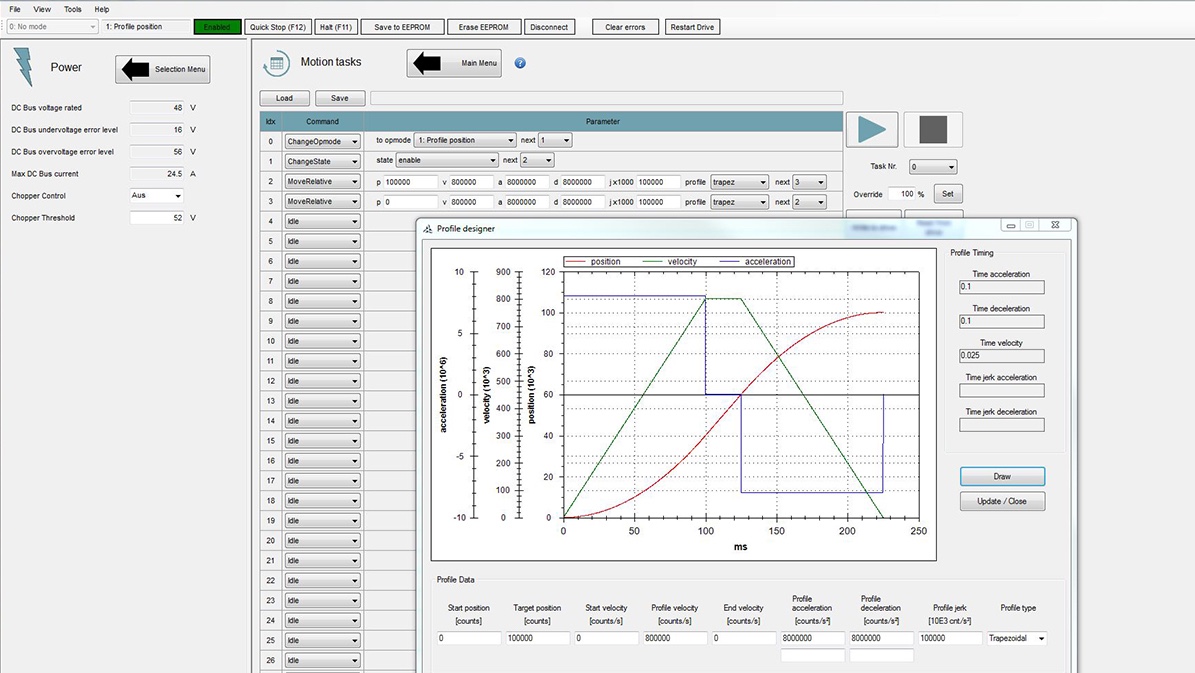Go back with the Selection Menu arrow button
The image size is (1195, 673).
click(162, 69)
